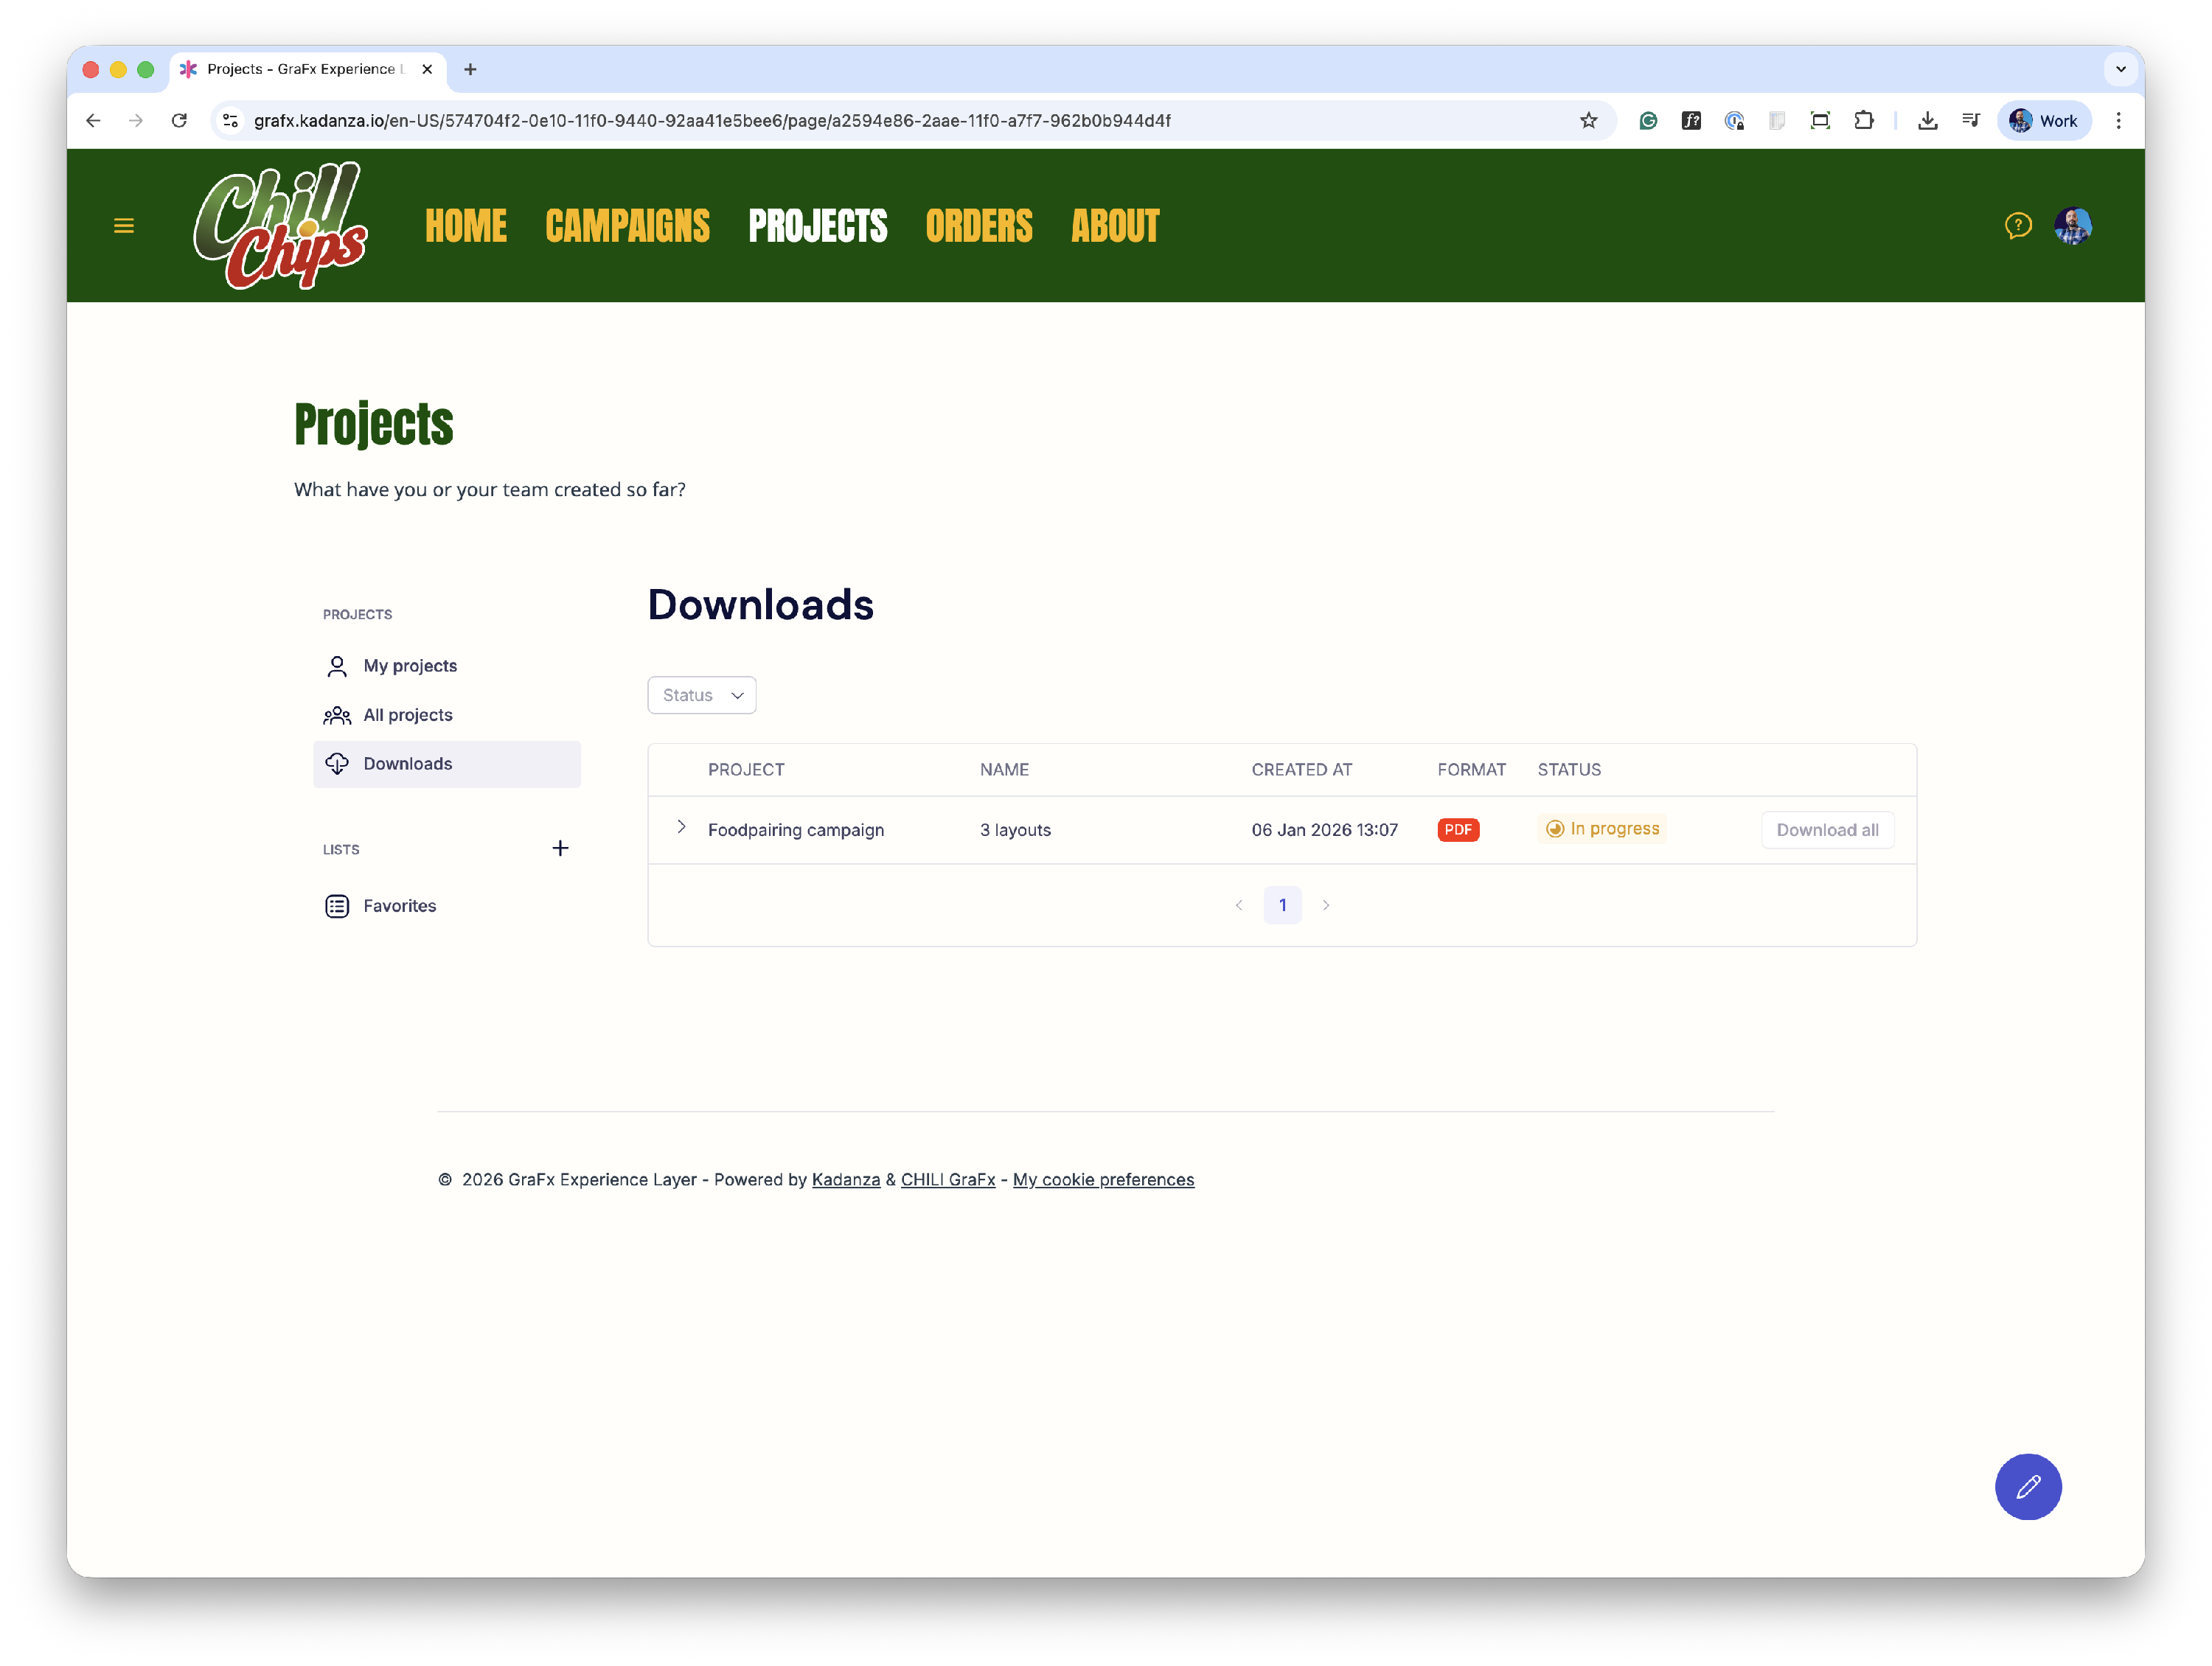
Task: Add a new list with plus icon
Action: (x=560, y=848)
